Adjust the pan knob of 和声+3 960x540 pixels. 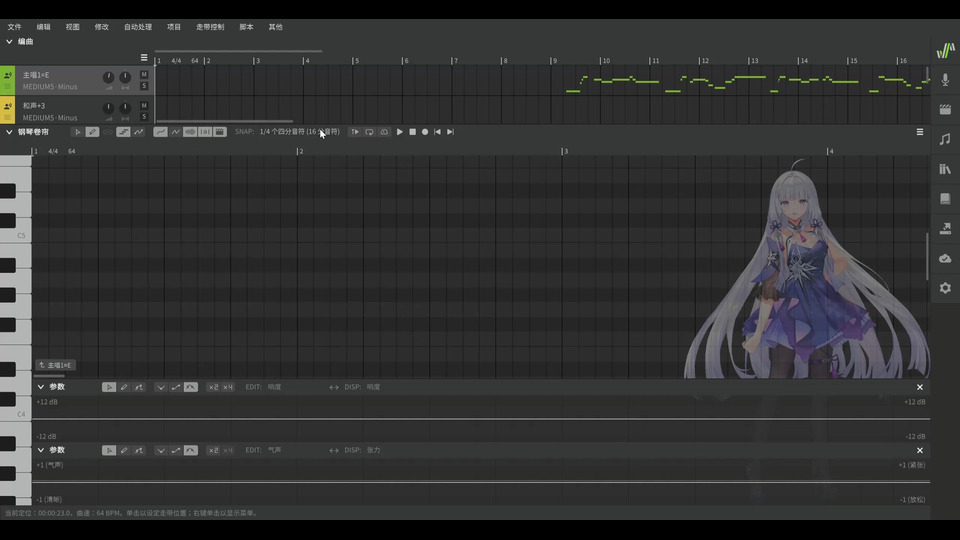coord(125,108)
